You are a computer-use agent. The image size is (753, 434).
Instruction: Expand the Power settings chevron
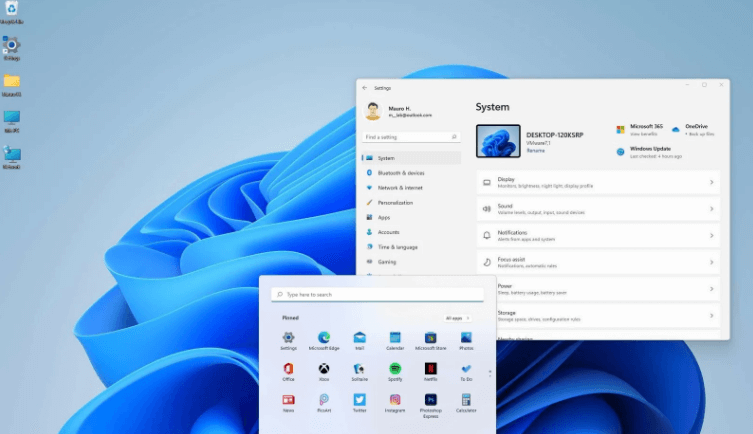(712, 289)
